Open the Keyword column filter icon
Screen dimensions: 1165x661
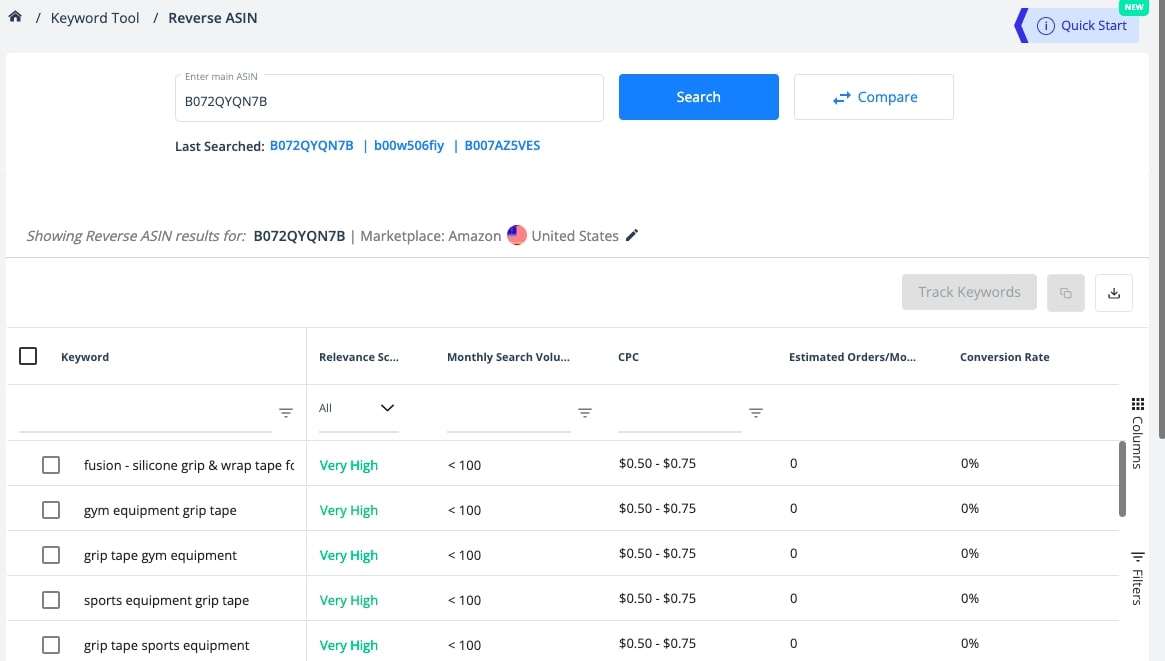pos(285,412)
